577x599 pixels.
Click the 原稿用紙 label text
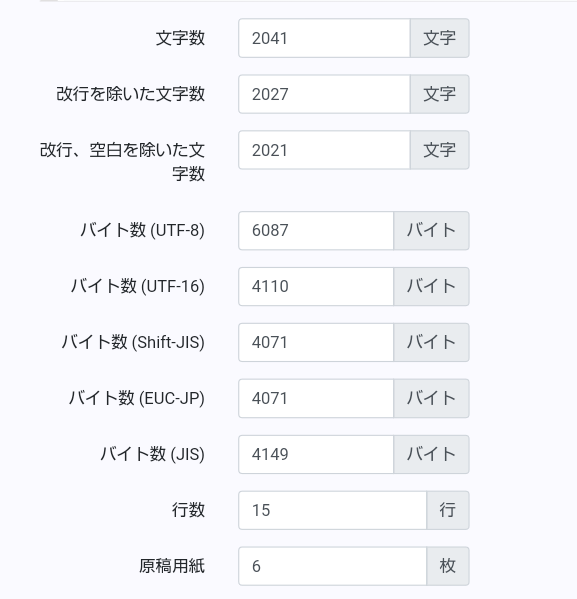pyautogui.click(x=172, y=566)
